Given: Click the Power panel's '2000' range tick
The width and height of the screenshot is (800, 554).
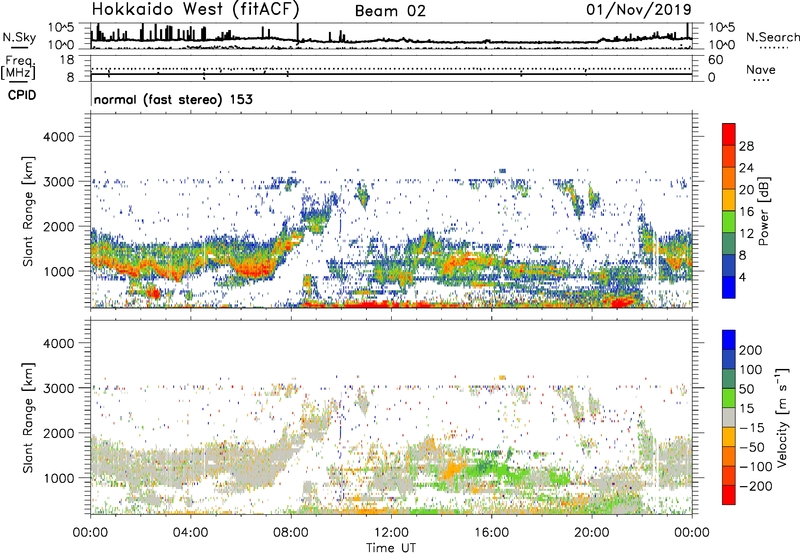Looking at the screenshot, I should [58, 226].
